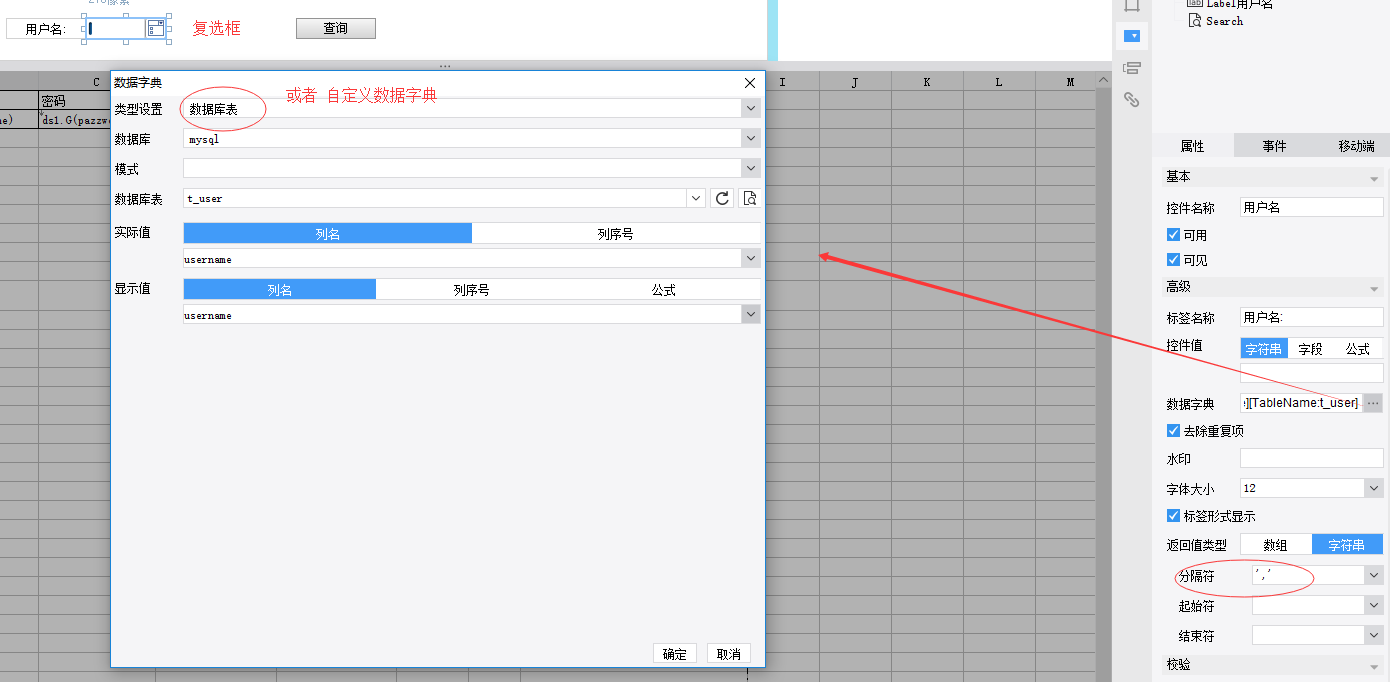This screenshot has width=1390, height=682.
Task: Open the blue dropdown widget icon in sidebar
Action: (x=1132, y=36)
